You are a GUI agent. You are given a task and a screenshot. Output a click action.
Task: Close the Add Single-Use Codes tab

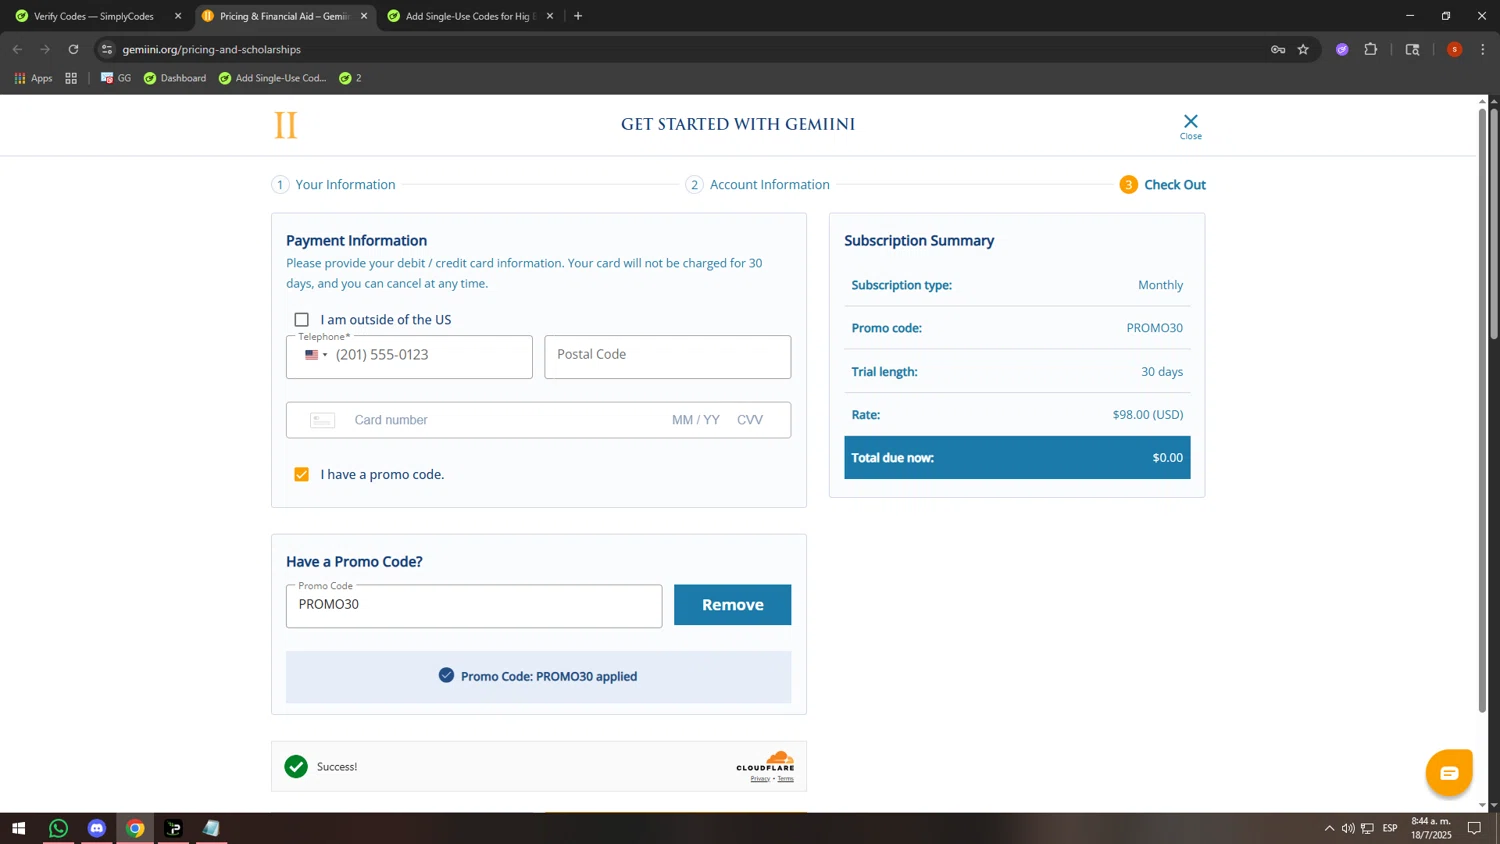click(x=550, y=16)
